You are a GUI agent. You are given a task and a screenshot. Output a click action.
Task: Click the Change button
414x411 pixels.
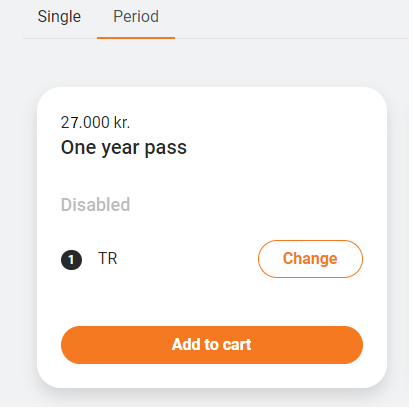tap(310, 259)
